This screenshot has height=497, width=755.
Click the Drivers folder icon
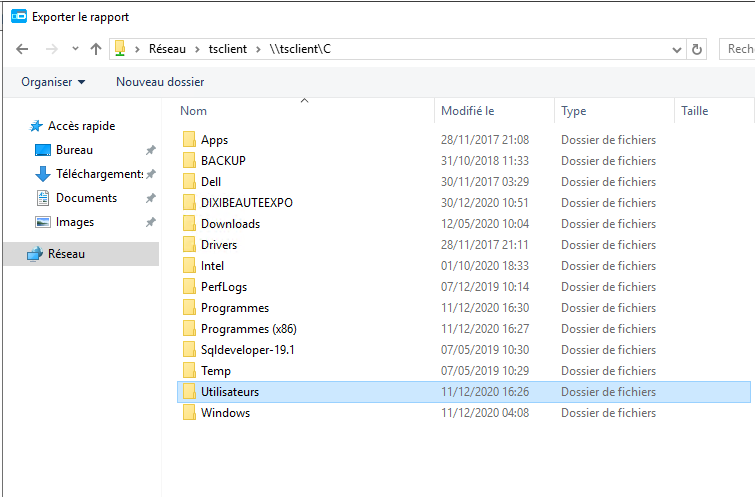pyautogui.click(x=189, y=245)
